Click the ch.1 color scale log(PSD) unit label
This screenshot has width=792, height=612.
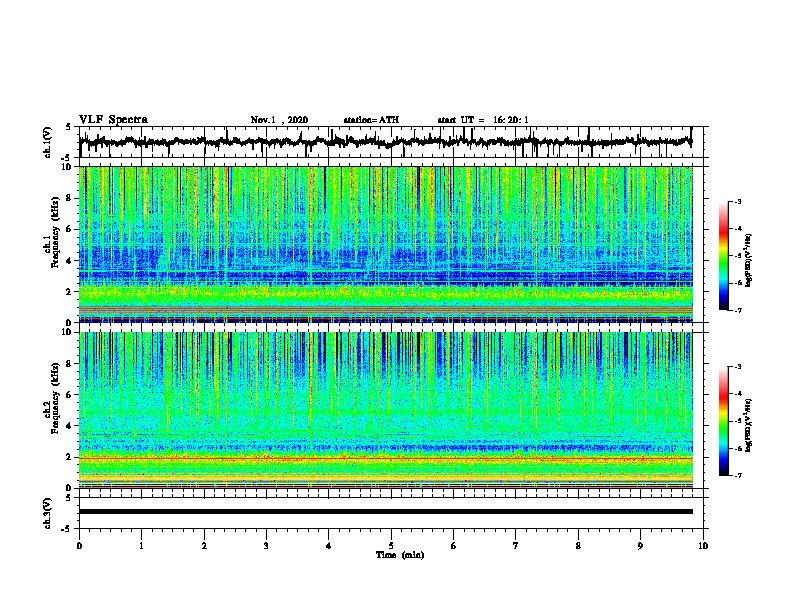(749, 260)
